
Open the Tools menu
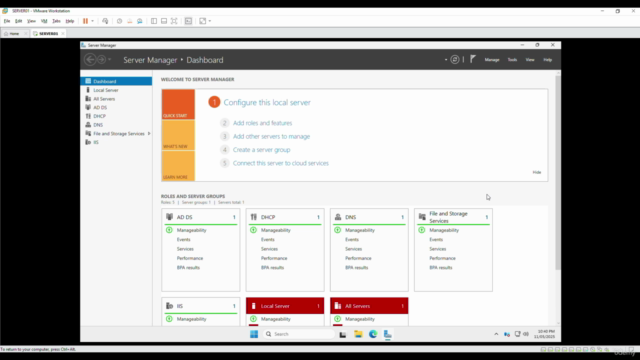point(512,60)
